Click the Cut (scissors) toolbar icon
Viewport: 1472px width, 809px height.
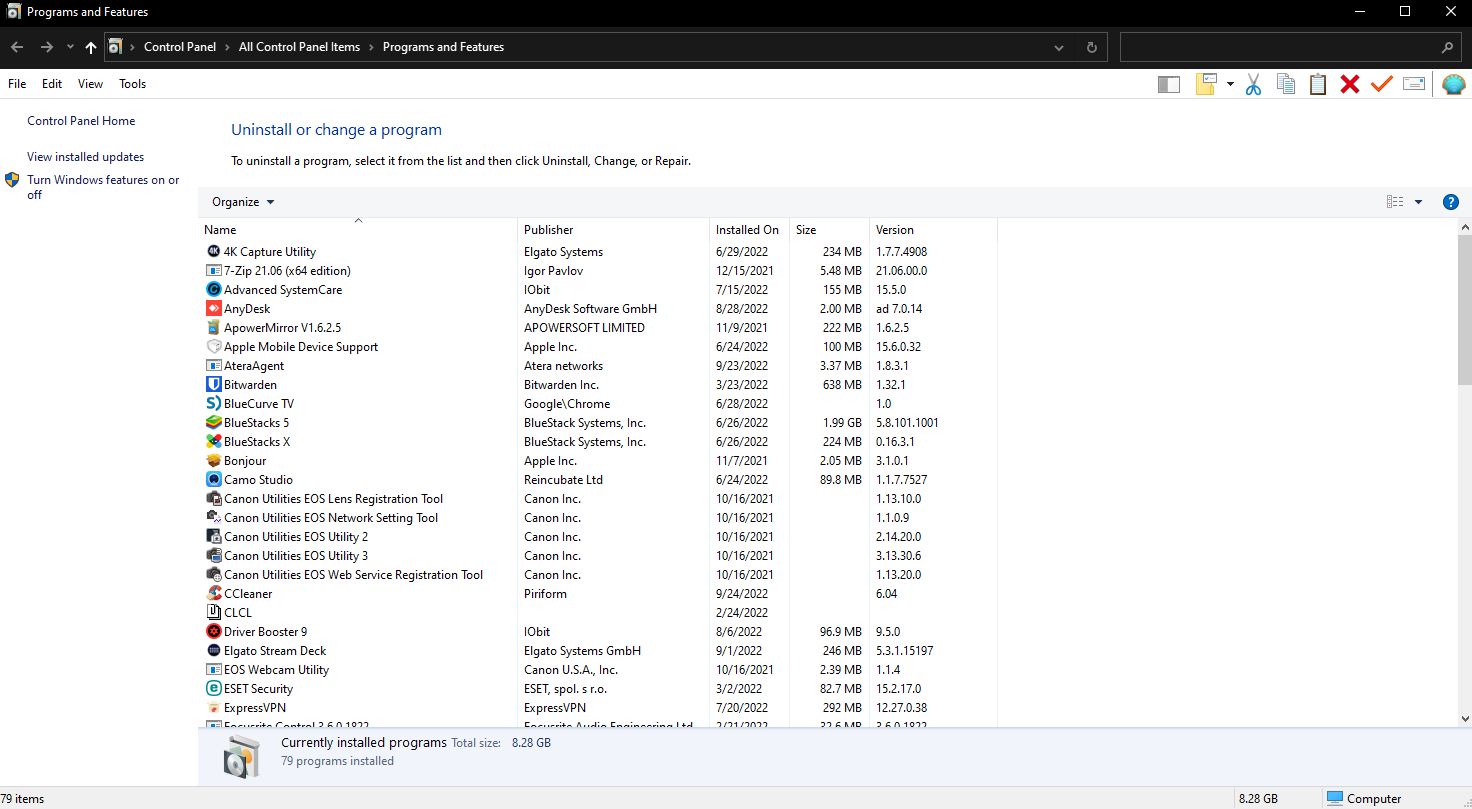1253,84
